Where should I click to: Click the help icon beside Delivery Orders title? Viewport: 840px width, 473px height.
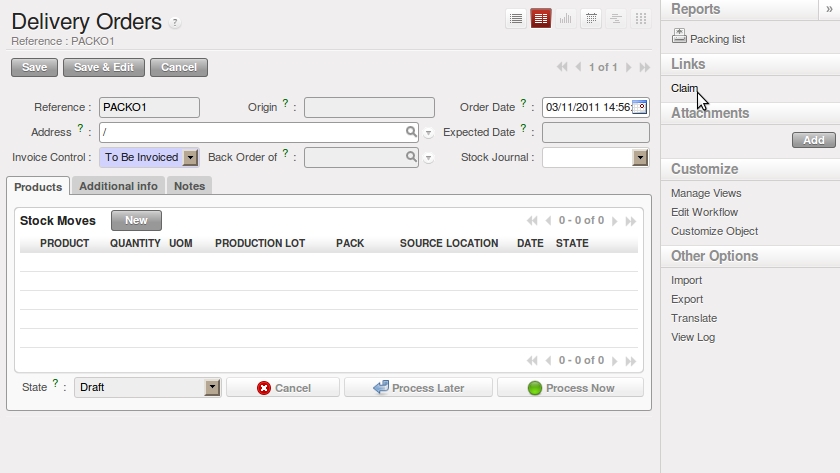point(176,22)
